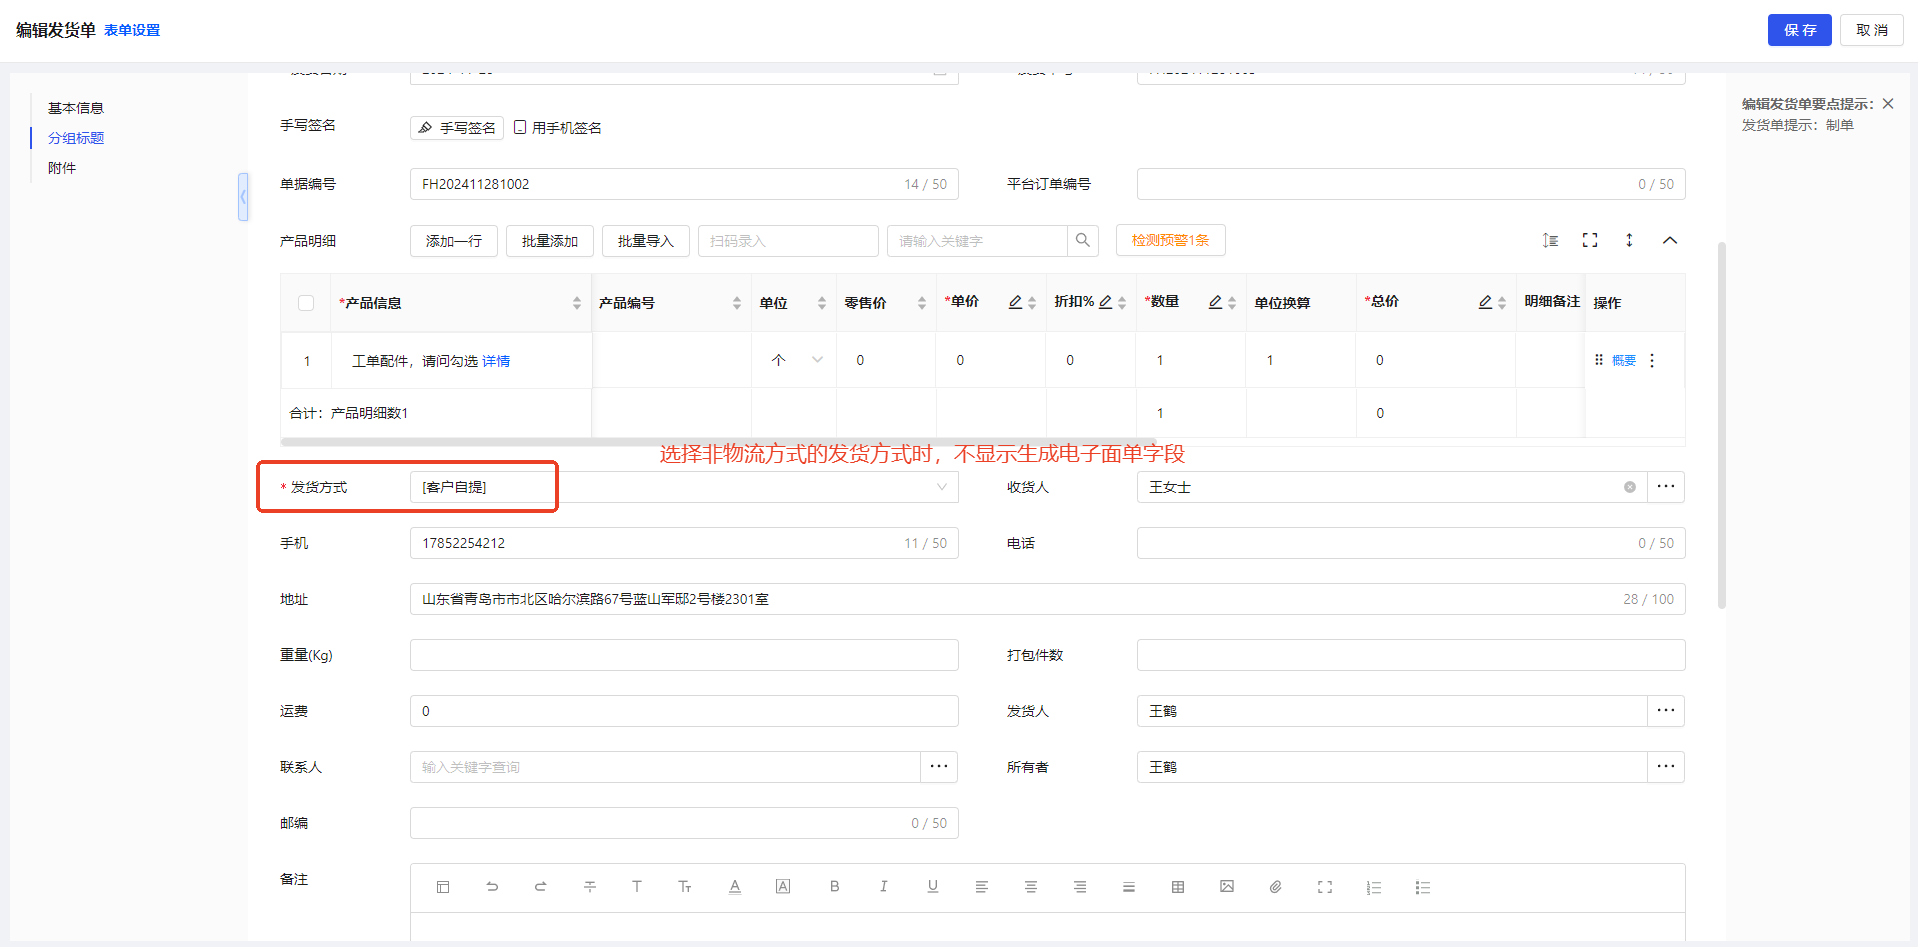The image size is (1918, 947).
Task: Click the bold icon in remarks editor
Action: [834, 887]
